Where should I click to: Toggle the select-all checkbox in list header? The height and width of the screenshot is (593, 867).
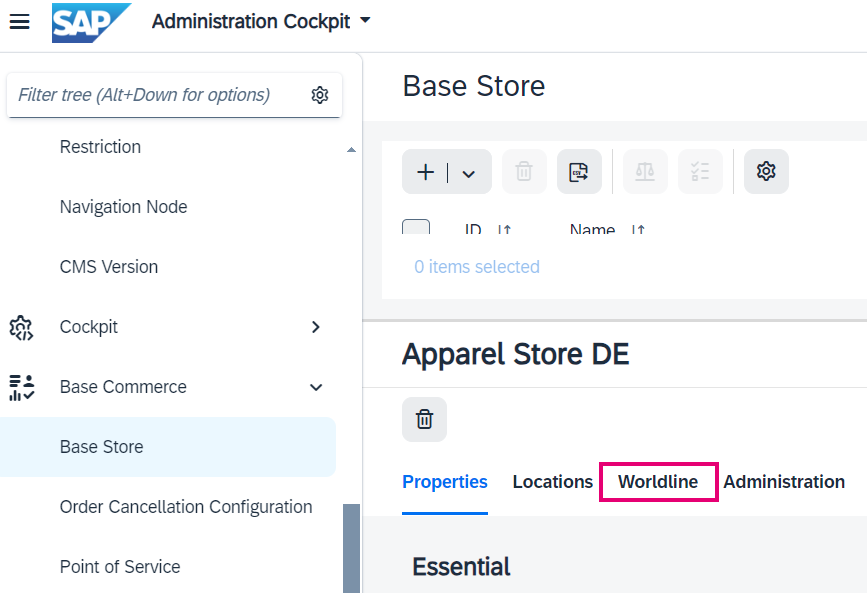coord(416,227)
